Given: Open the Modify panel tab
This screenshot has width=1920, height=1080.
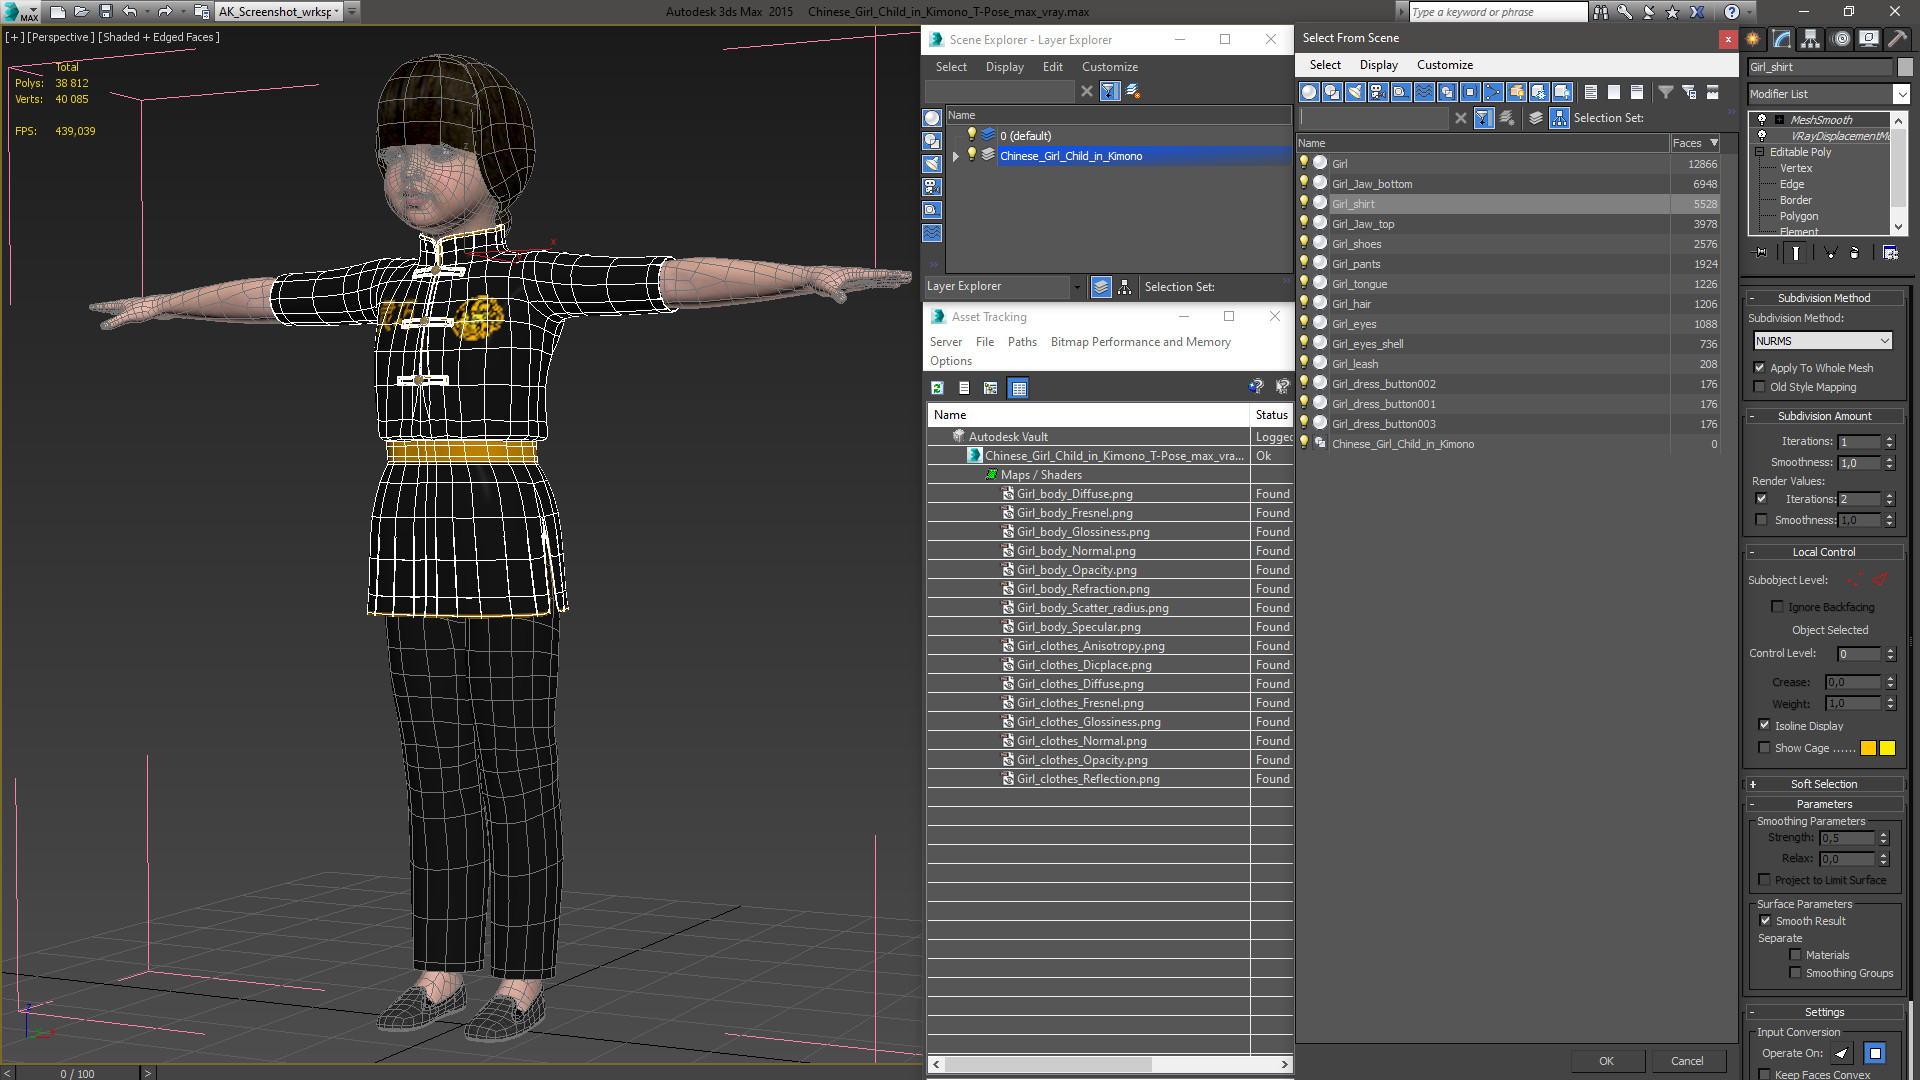Looking at the screenshot, I should click(1782, 39).
